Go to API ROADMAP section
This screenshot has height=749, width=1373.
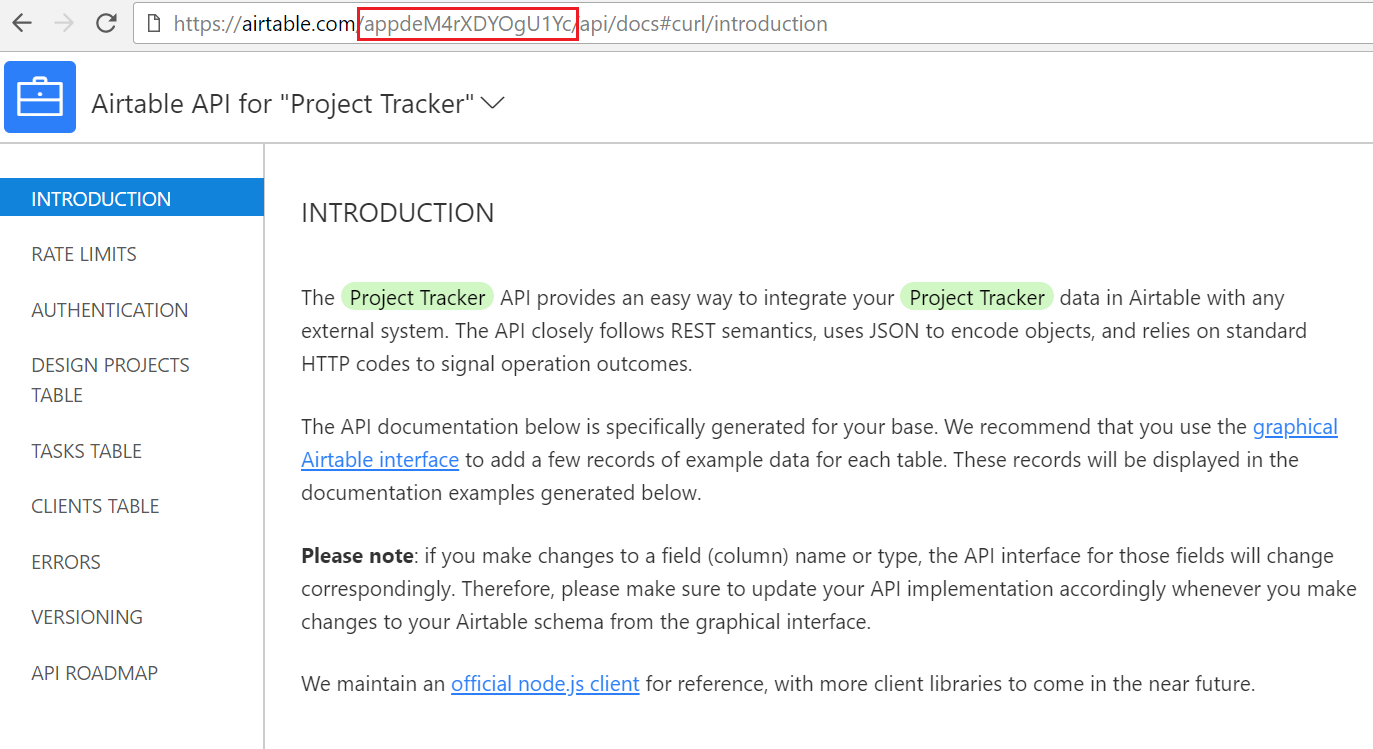tap(95, 673)
